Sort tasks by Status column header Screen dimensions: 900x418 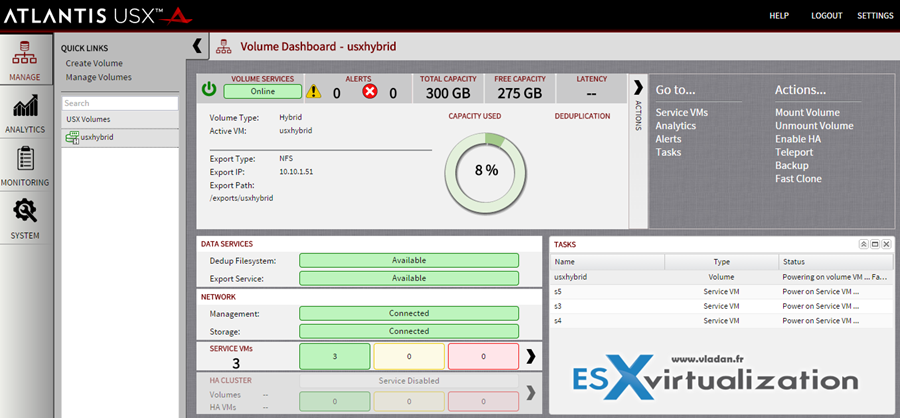click(x=836, y=262)
